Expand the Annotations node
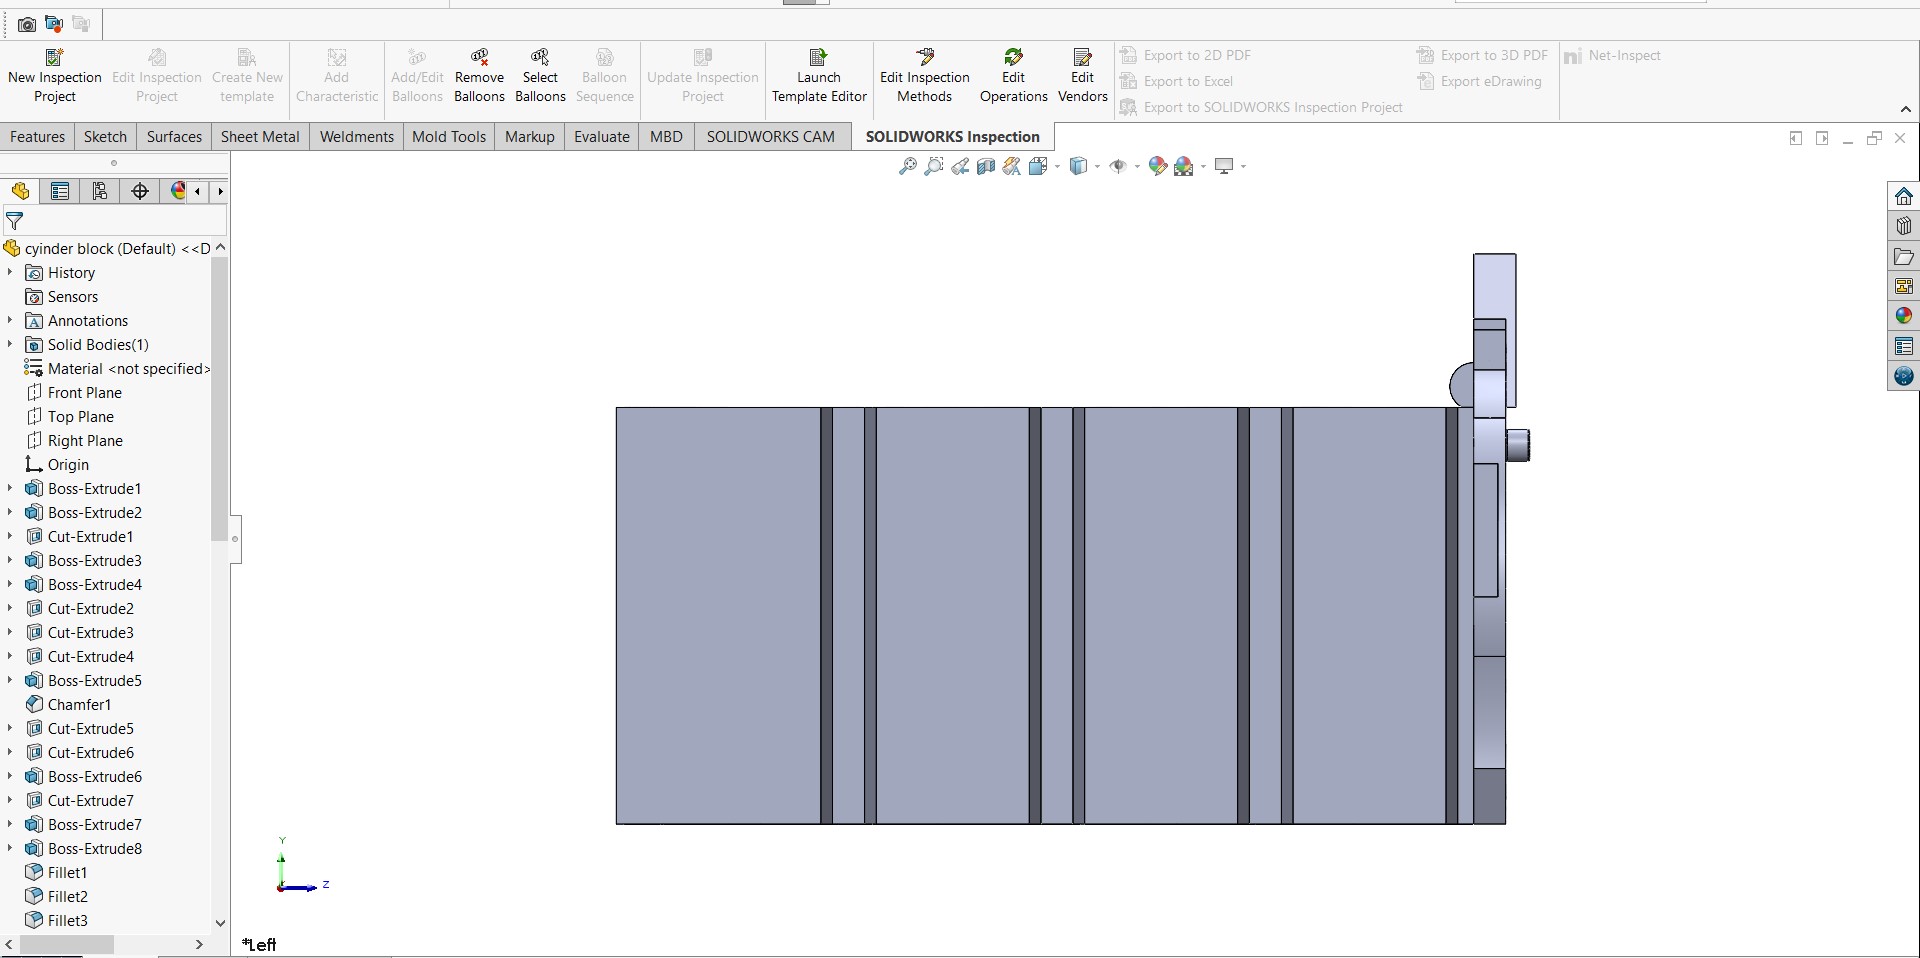The width and height of the screenshot is (1920, 958). (x=10, y=320)
